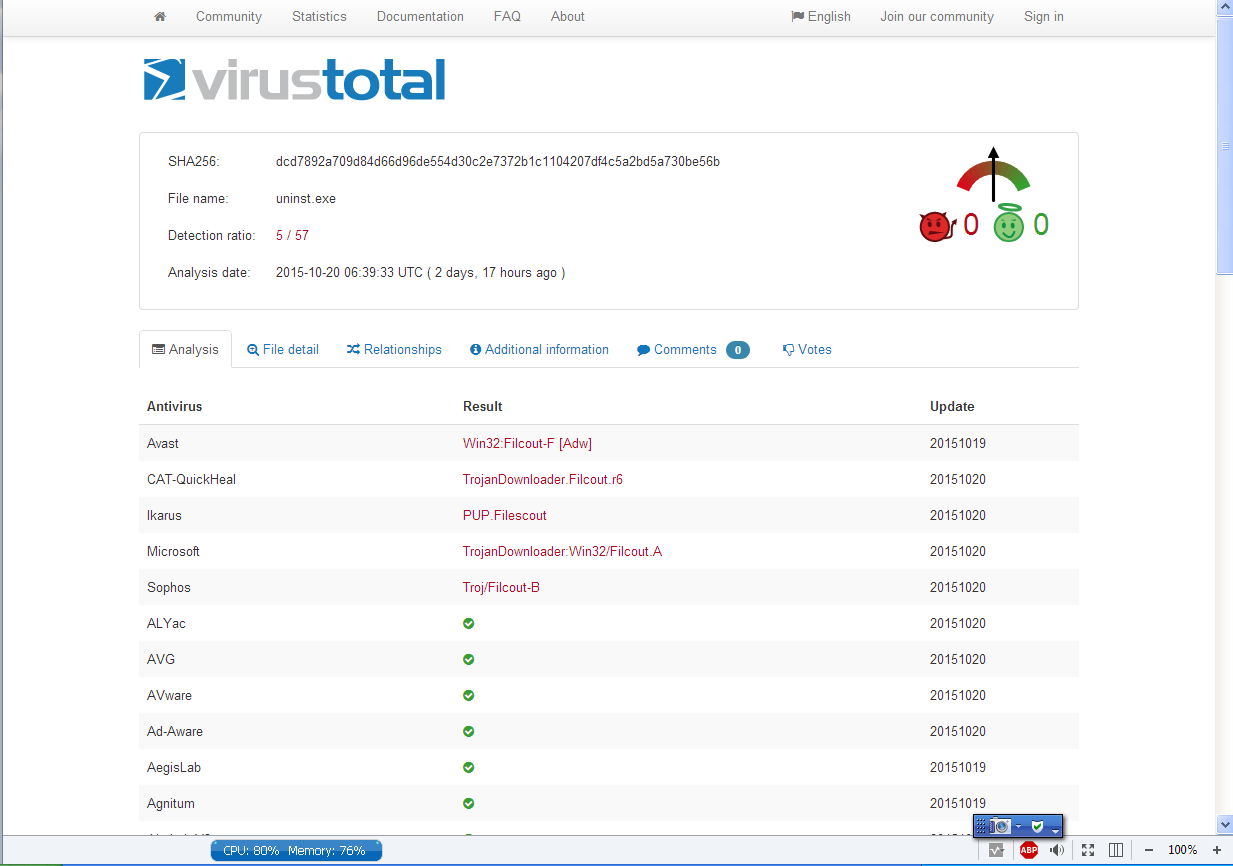Click green shield icon in floating toolbar
Screen dimensions: 1233x866
[x=1038, y=826]
